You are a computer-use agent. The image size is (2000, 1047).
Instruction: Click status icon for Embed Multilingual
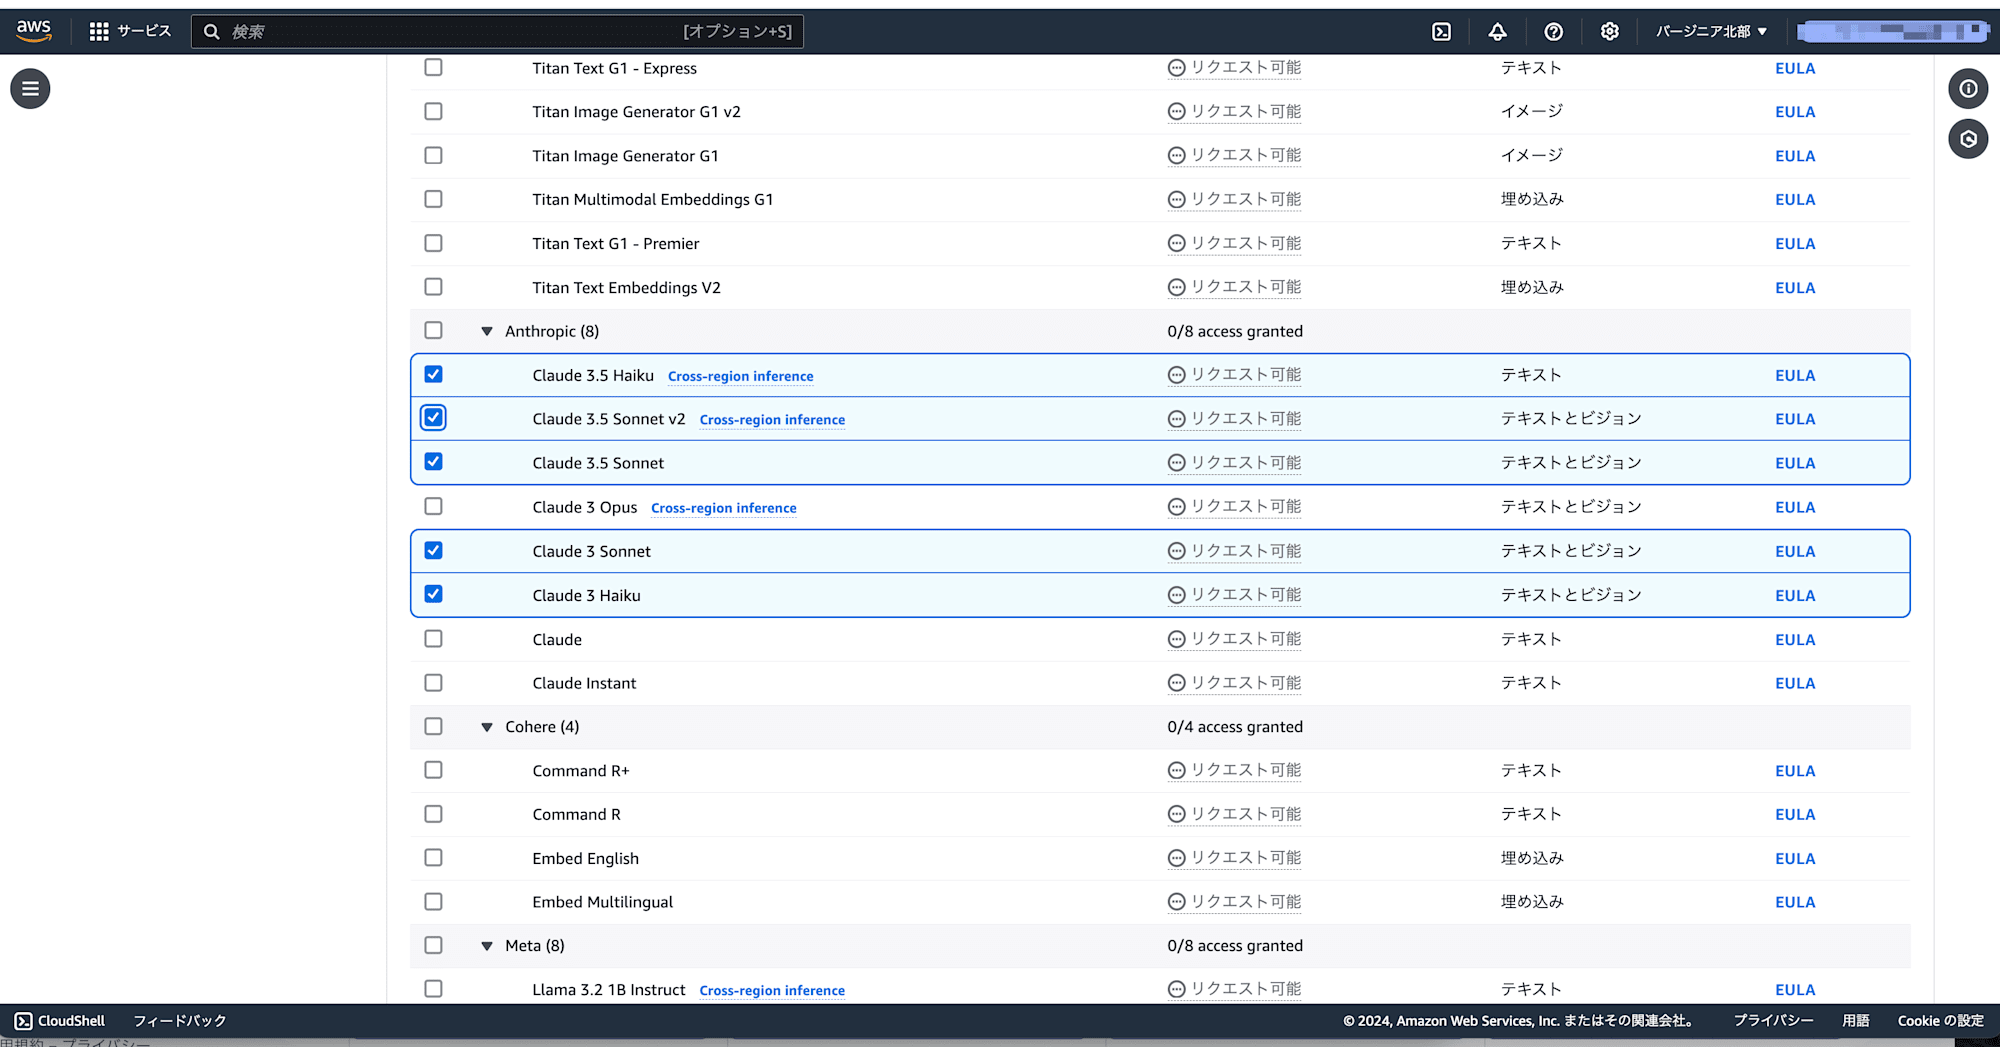[x=1177, y=902]
